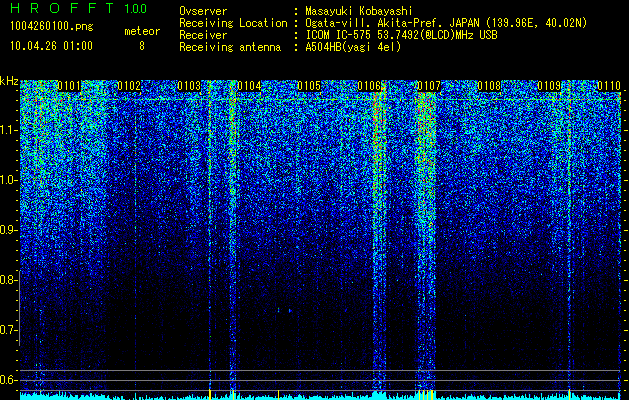Click the 0106 time marker
The width and height of the screenshot is (629, 400).
(369, 86)
